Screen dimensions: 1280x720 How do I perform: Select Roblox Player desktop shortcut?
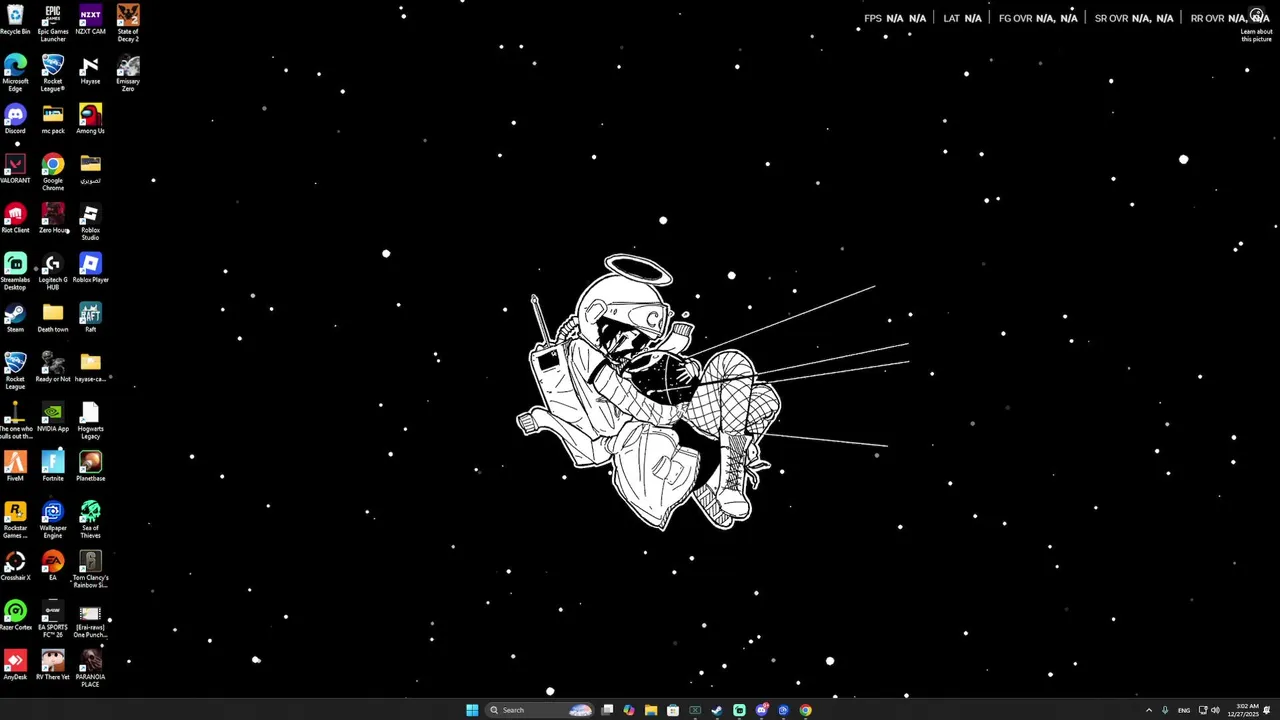(x=90, y=267)
